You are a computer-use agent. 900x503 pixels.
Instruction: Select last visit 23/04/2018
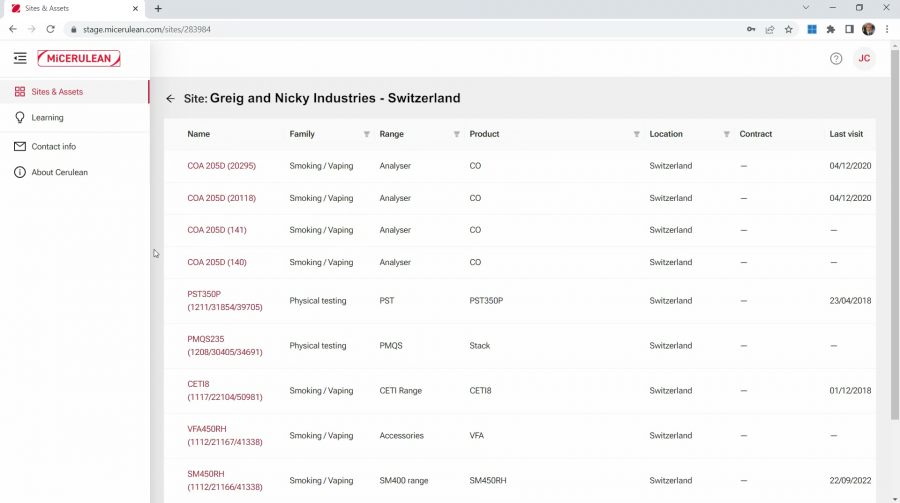pyautogui.click(x=850, y=301)
